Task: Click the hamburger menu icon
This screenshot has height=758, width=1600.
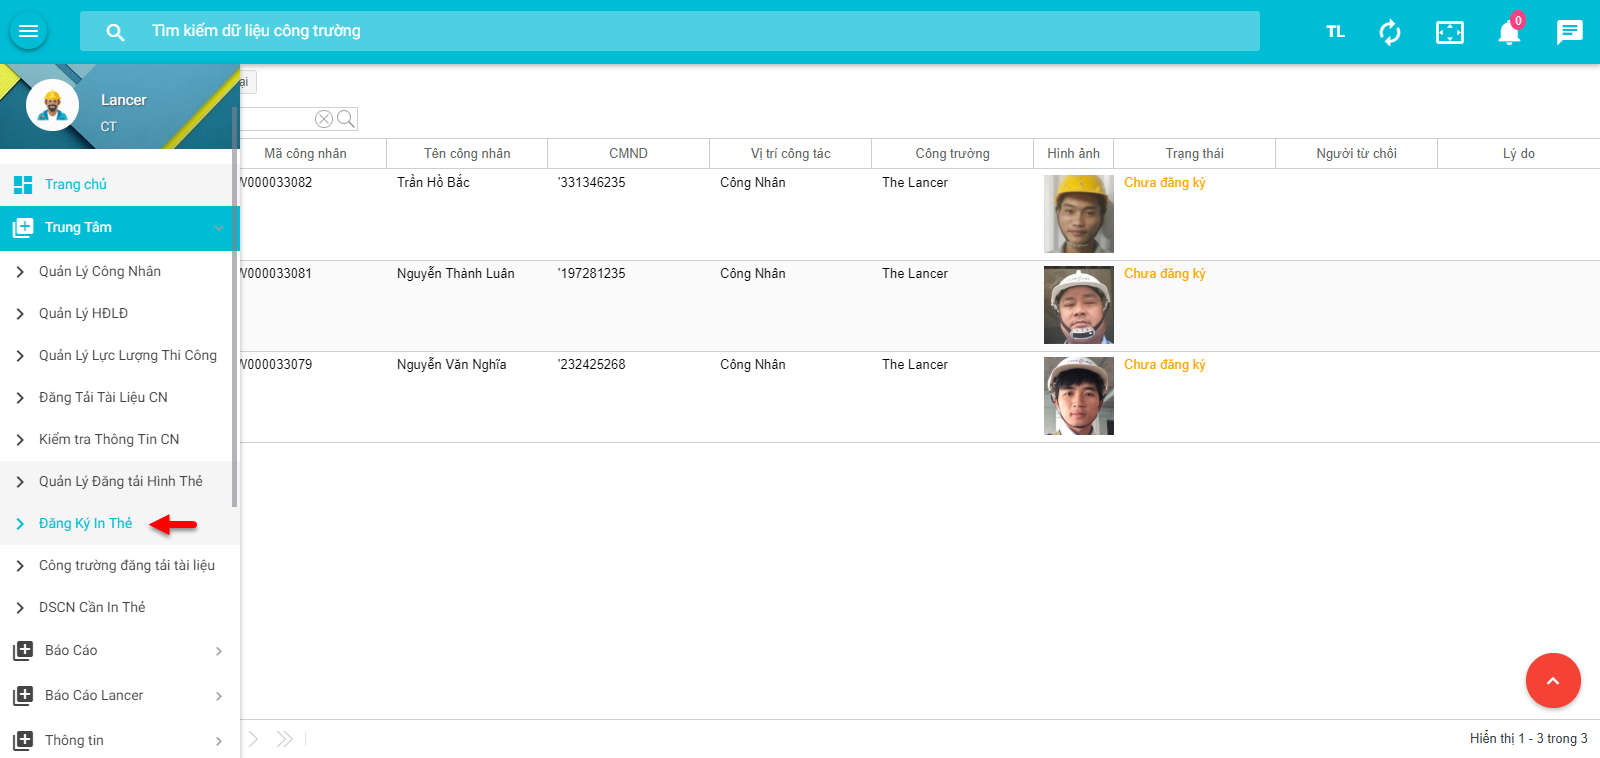Action: click(28, 31)
